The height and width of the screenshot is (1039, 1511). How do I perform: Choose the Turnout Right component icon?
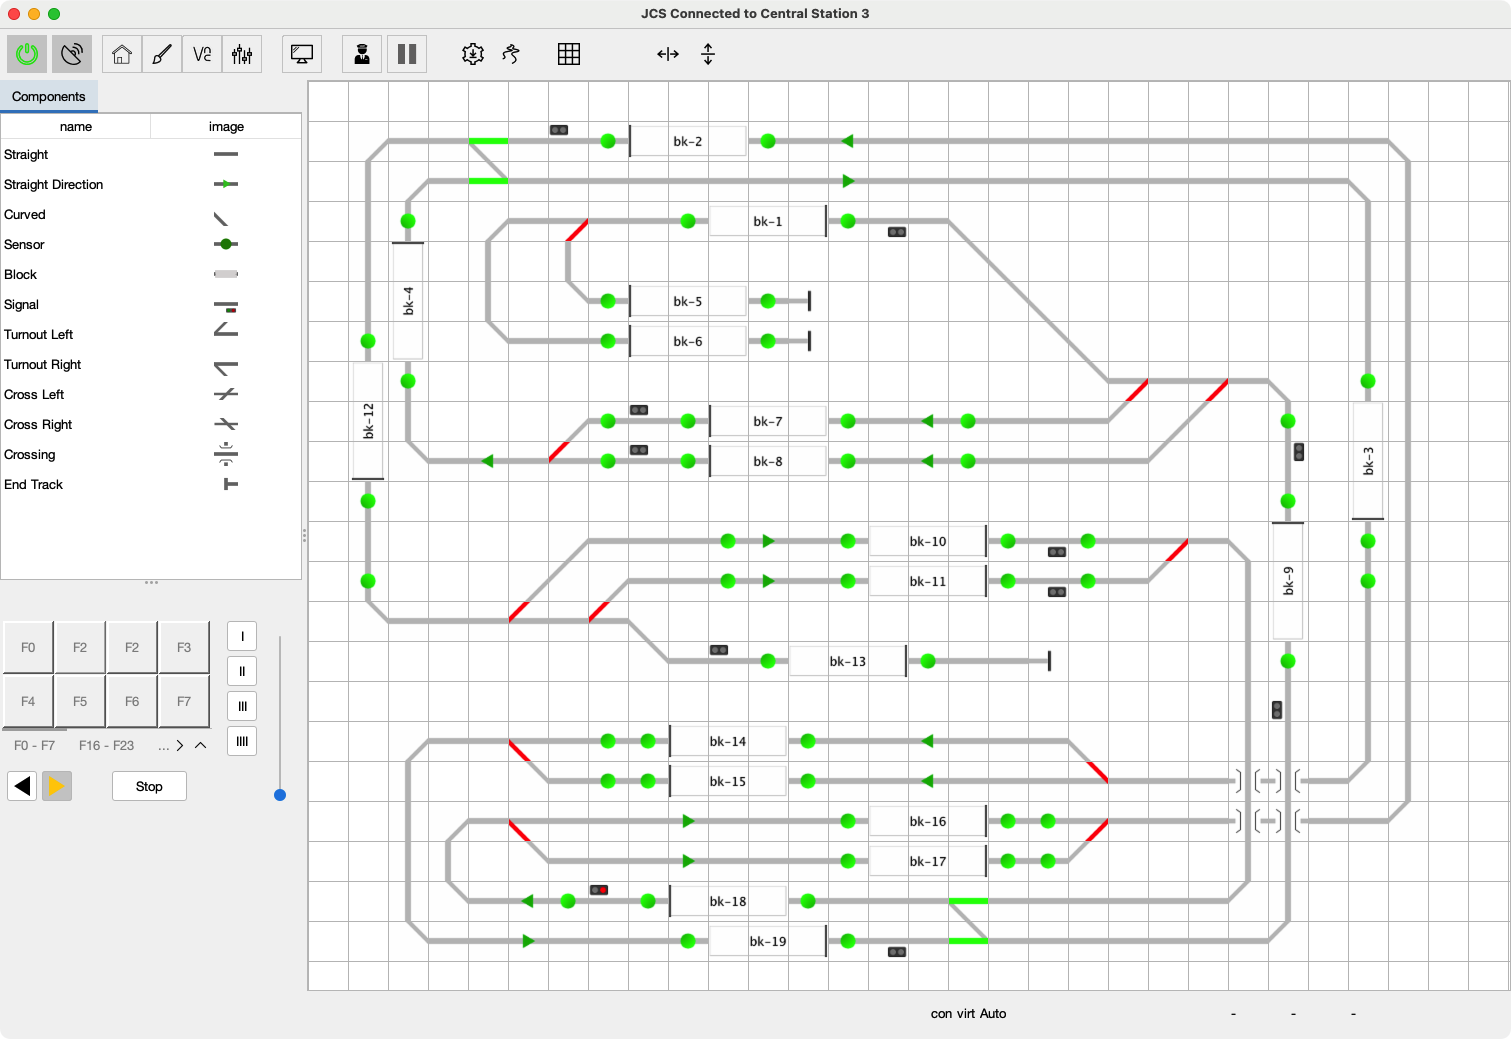[226, 368]
